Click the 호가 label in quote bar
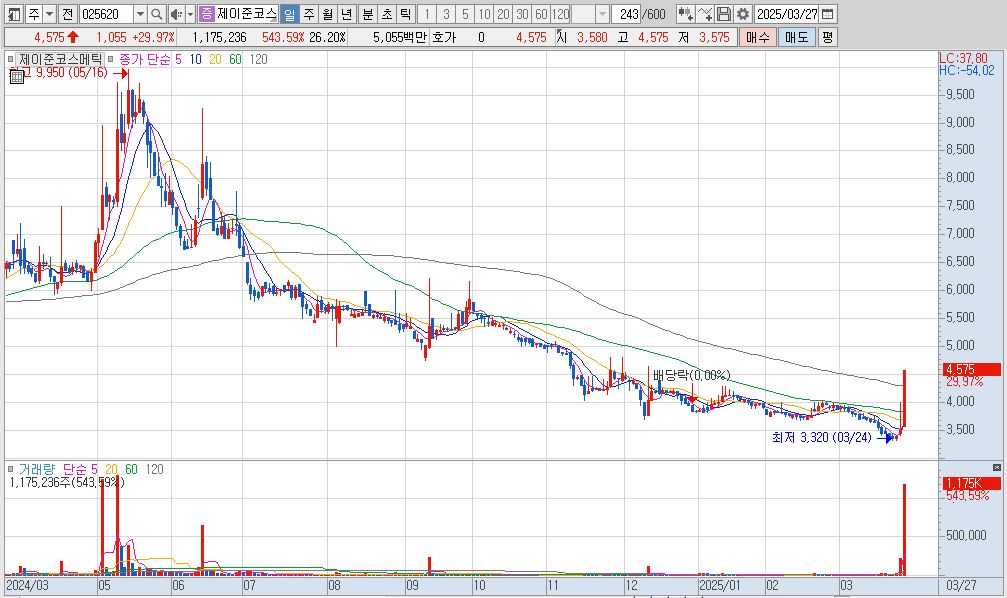This screenshot has width=1007, height=598. point(444,37)
